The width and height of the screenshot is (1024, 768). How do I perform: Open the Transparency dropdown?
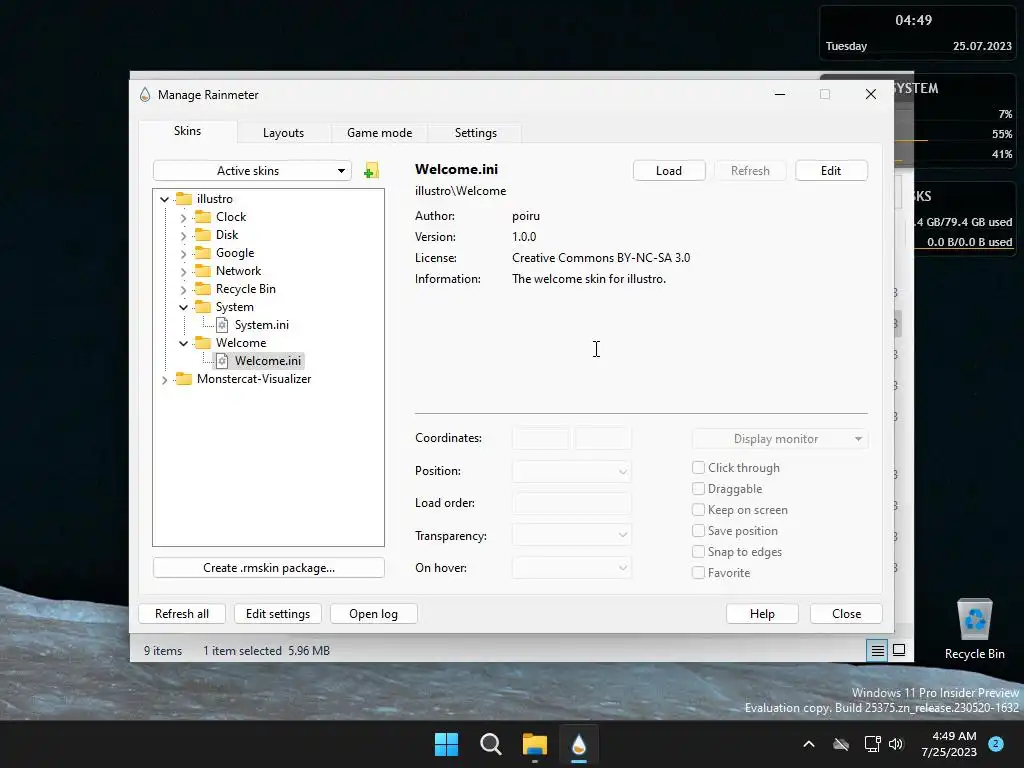tap(571, 535)
